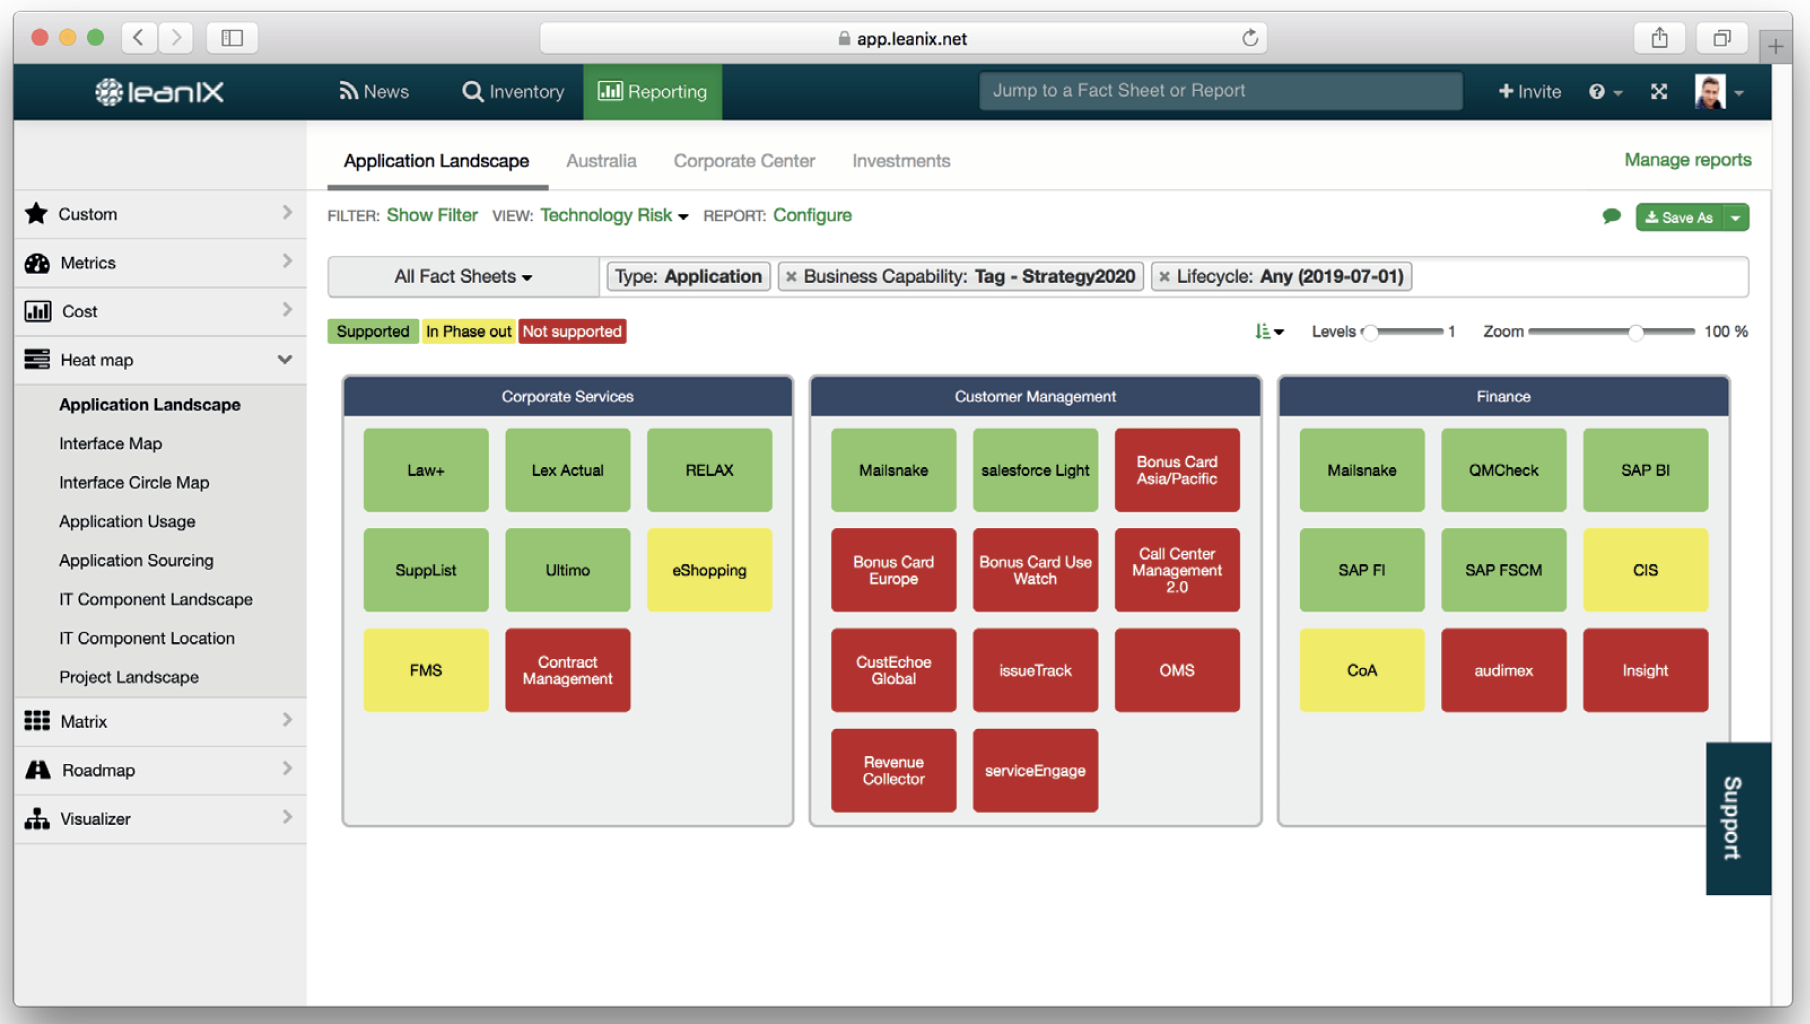This screenshot has width=1810, height=1024.
Task: Select the Cost icon in the sidebar
Action: tap(37, 311)
